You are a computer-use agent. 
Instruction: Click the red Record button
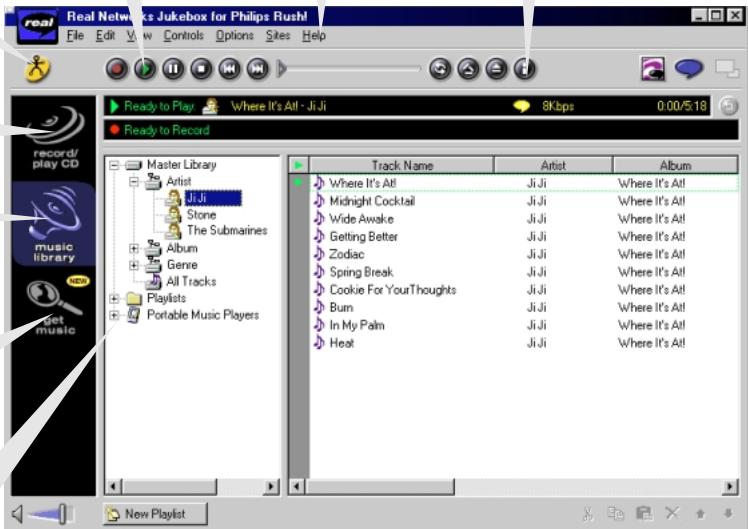[x=117, y=69]
